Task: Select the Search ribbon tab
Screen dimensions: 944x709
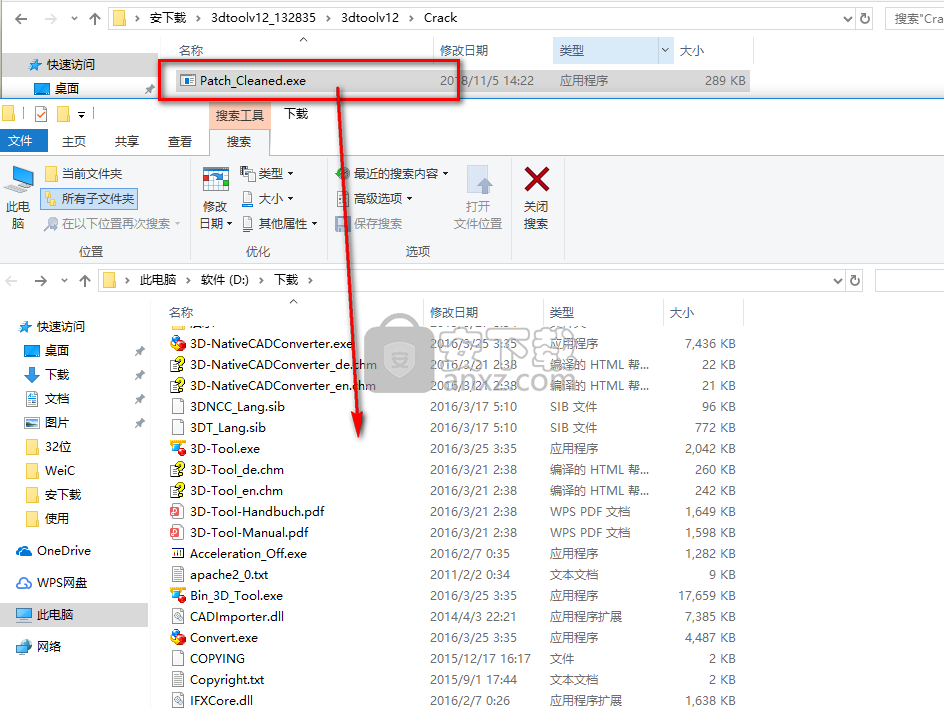Action: click(239, 141)
